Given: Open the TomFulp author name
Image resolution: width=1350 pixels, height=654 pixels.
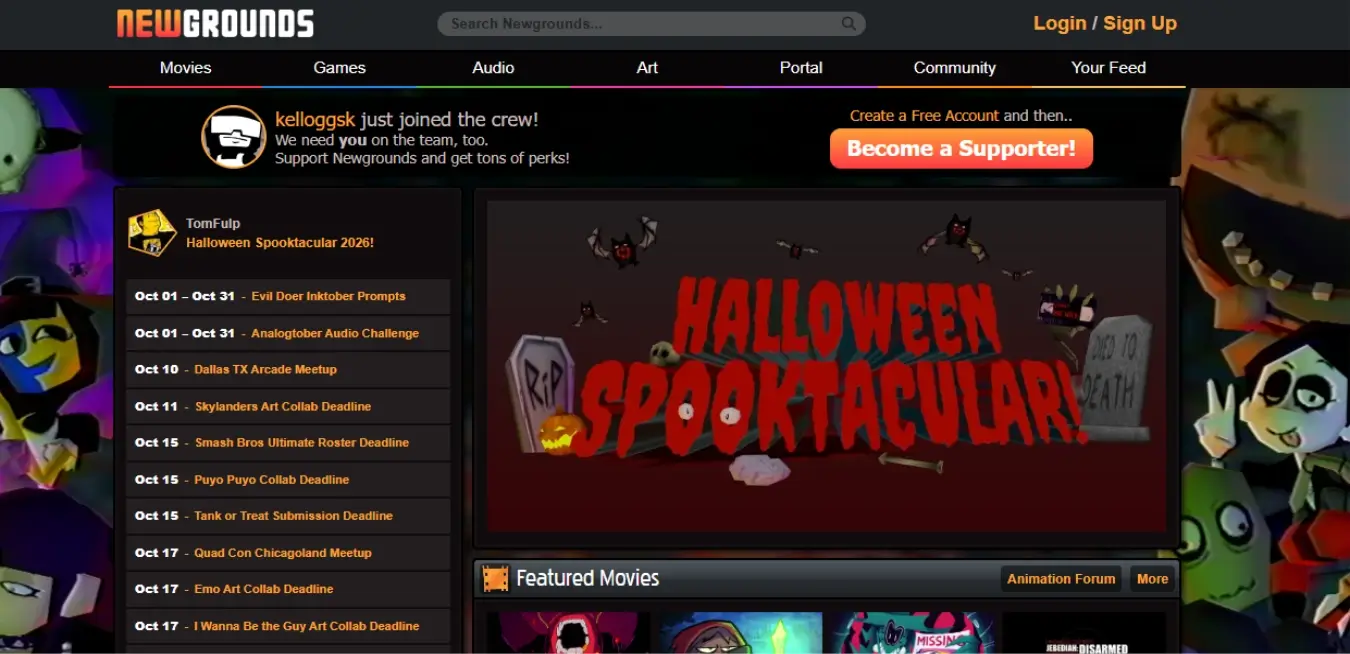Looking at the screenshot, I should point(213,223).
